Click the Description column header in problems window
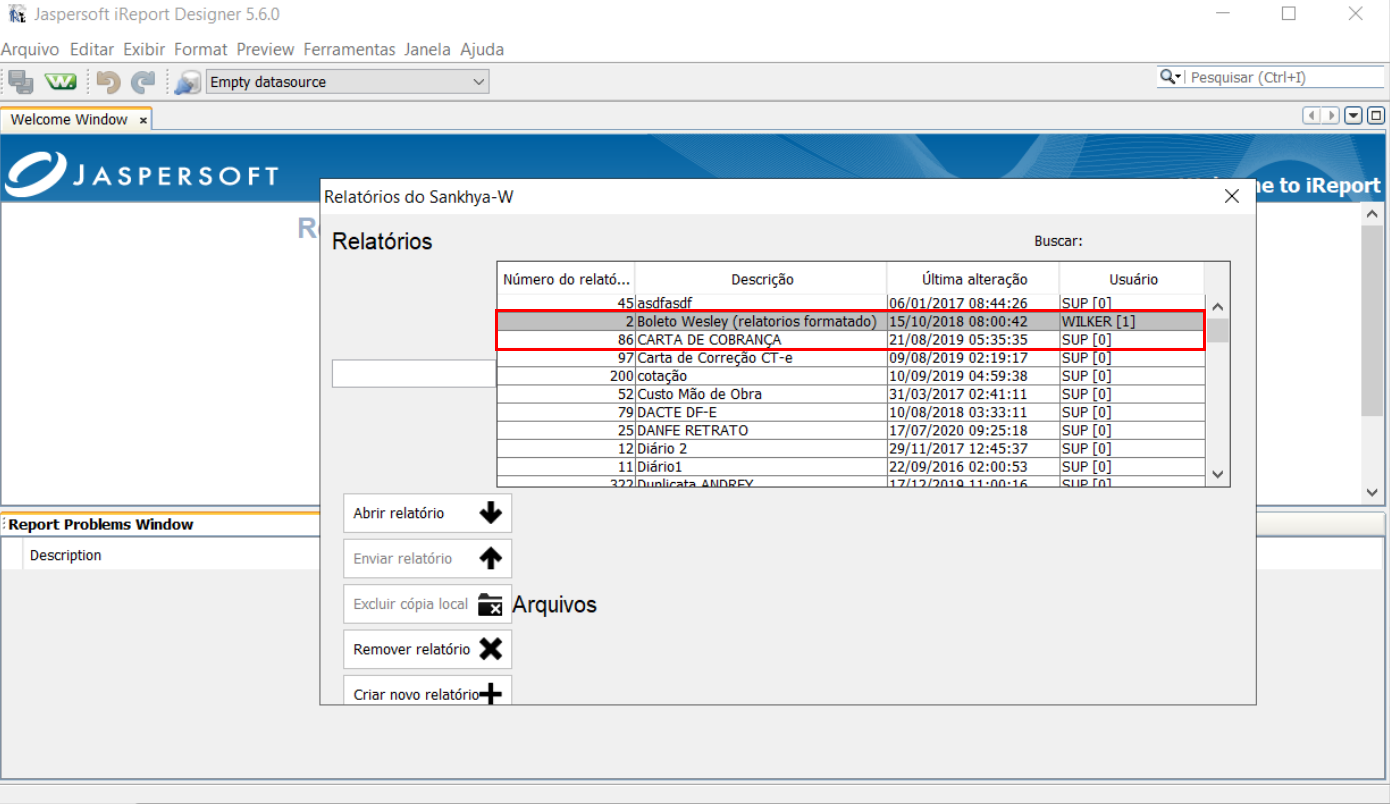Viewport: 1390px width, 804px height. coord(66,555)
